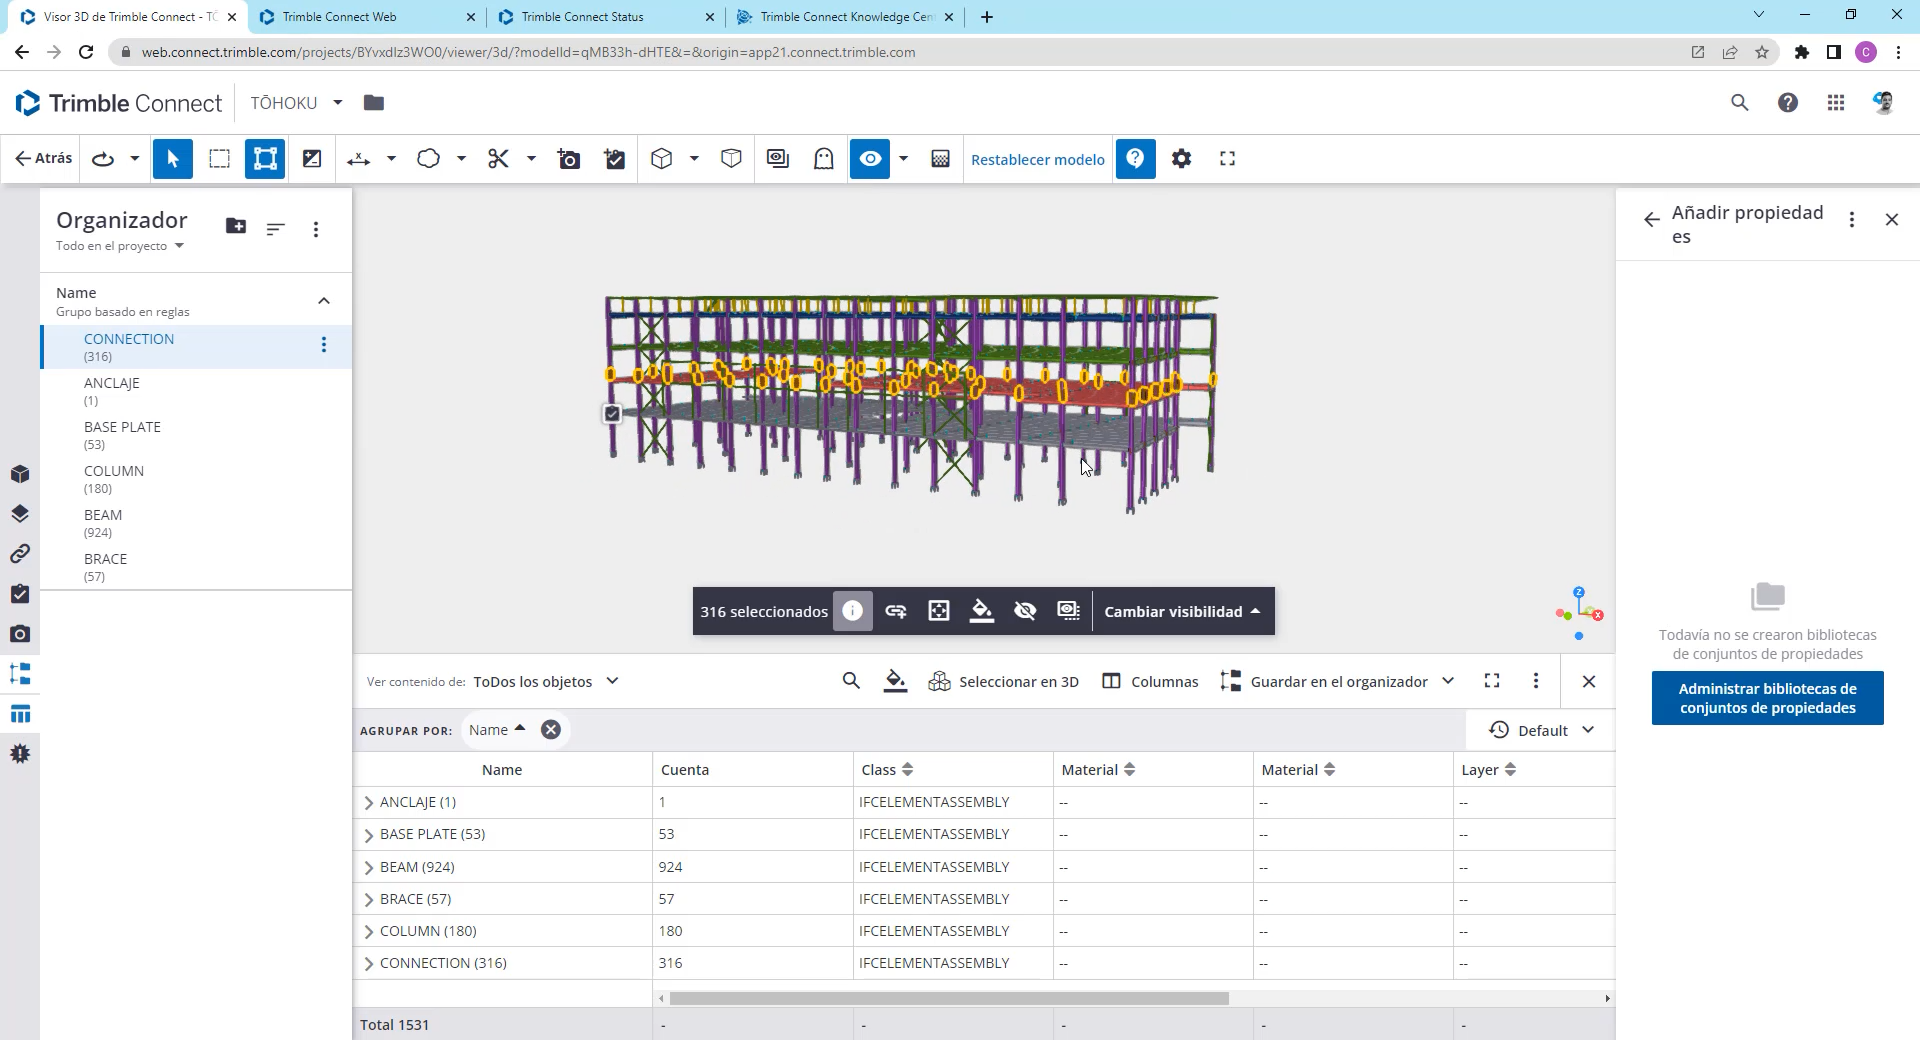
Task: Select the lasso cloud tool
Action: point(428,159)
